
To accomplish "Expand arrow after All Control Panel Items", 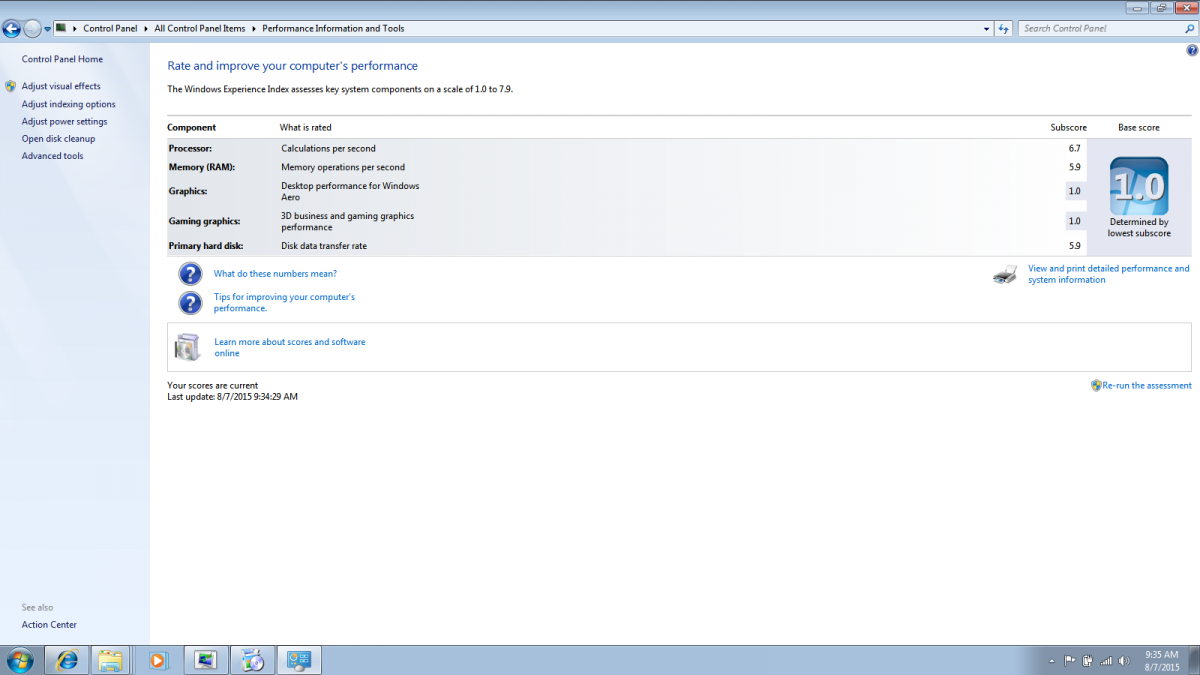I will point(254,29).
